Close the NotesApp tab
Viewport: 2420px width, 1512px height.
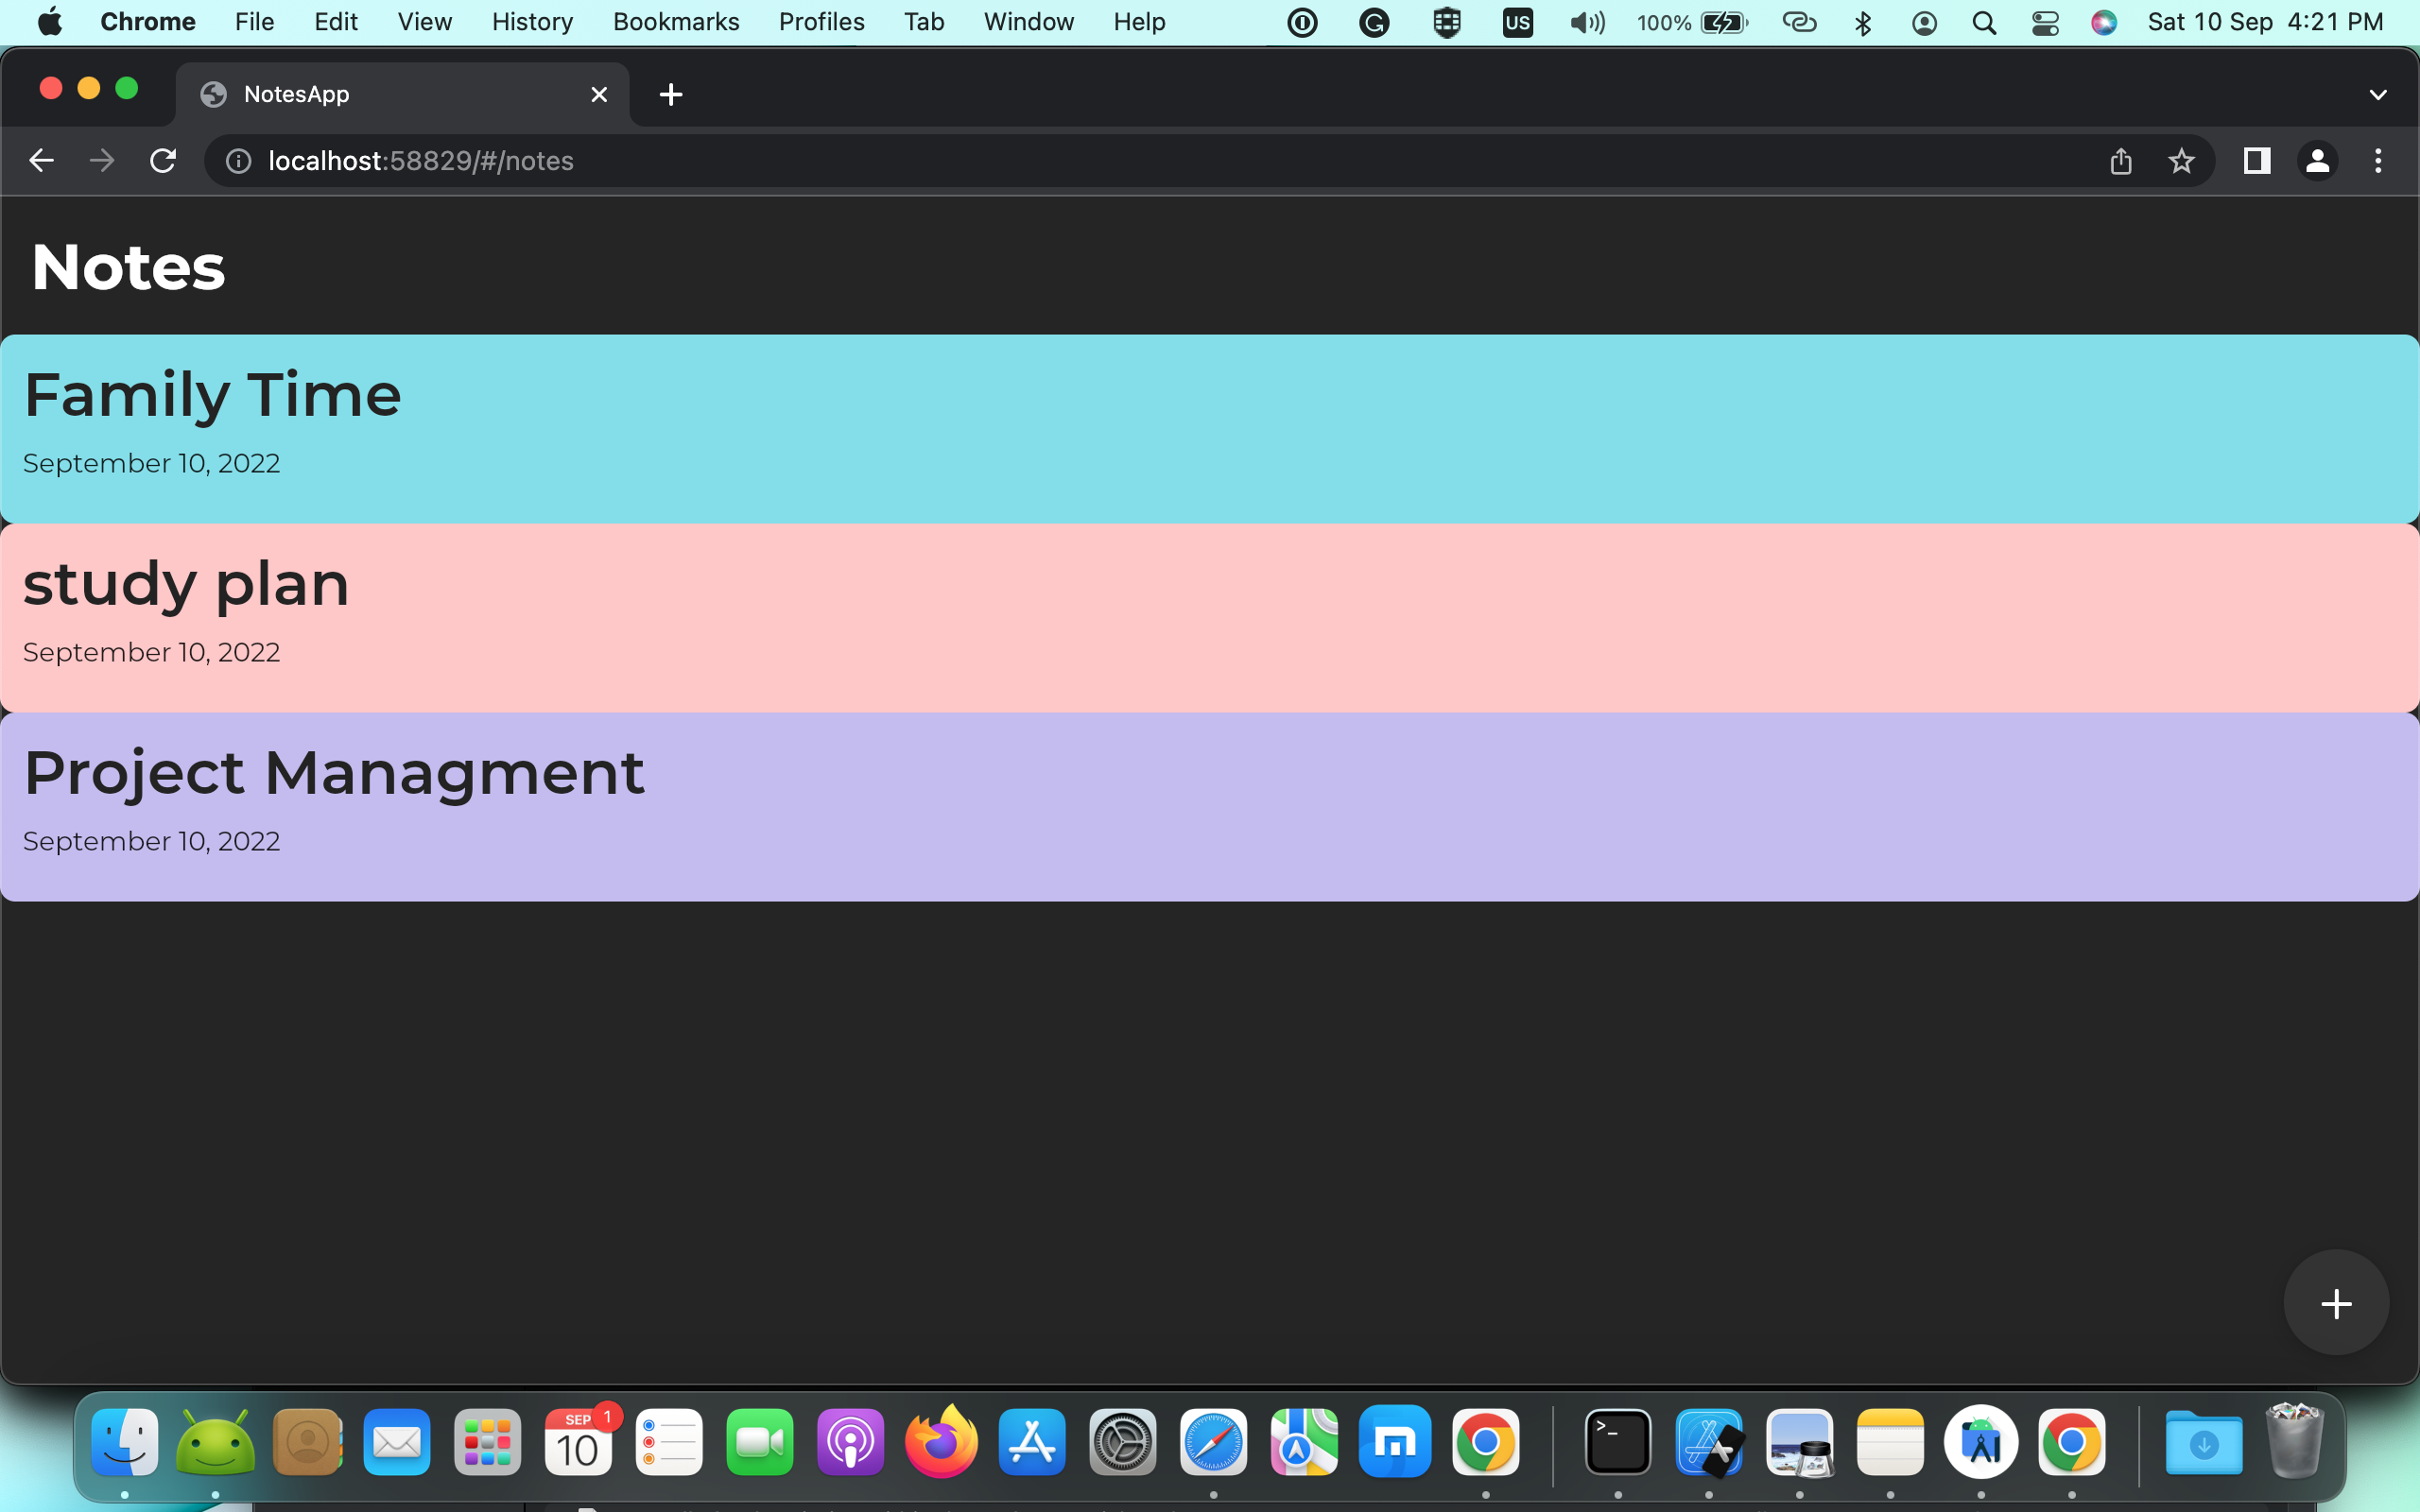(x=599, y=95)
